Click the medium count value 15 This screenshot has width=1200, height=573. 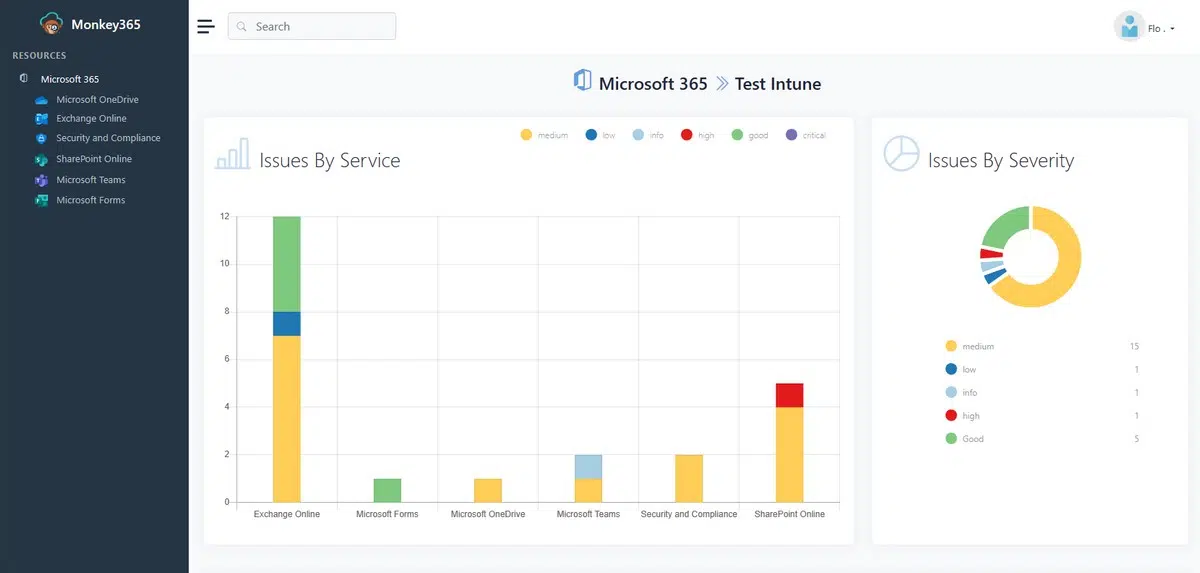[x=1134, y=346]
